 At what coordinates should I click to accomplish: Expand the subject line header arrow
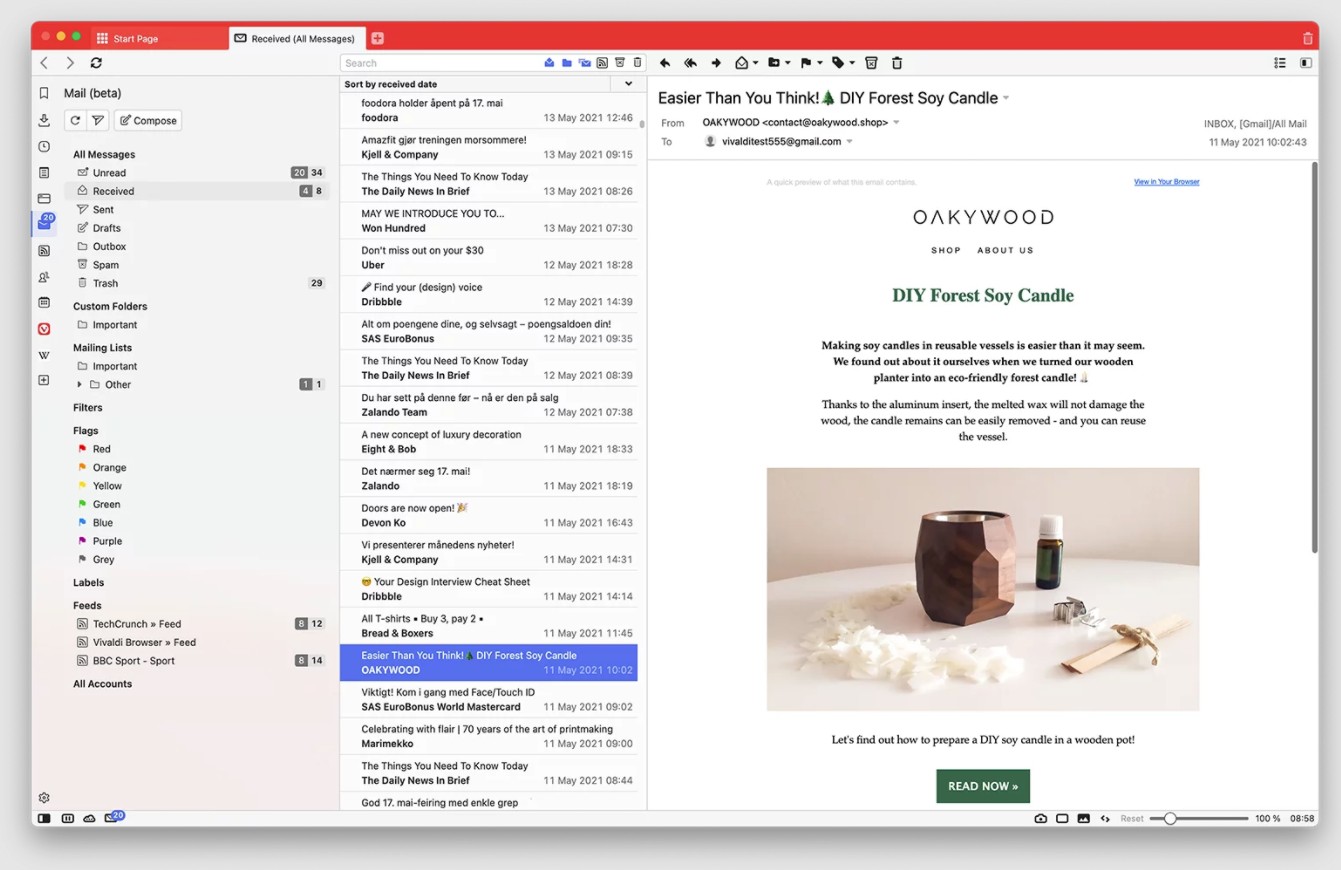pos(1006,98)
